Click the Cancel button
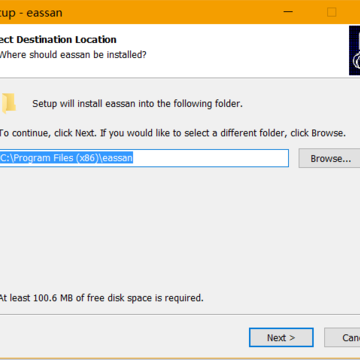Image resolution: width=360 pixels, height=360 pixels. point(342,337)
